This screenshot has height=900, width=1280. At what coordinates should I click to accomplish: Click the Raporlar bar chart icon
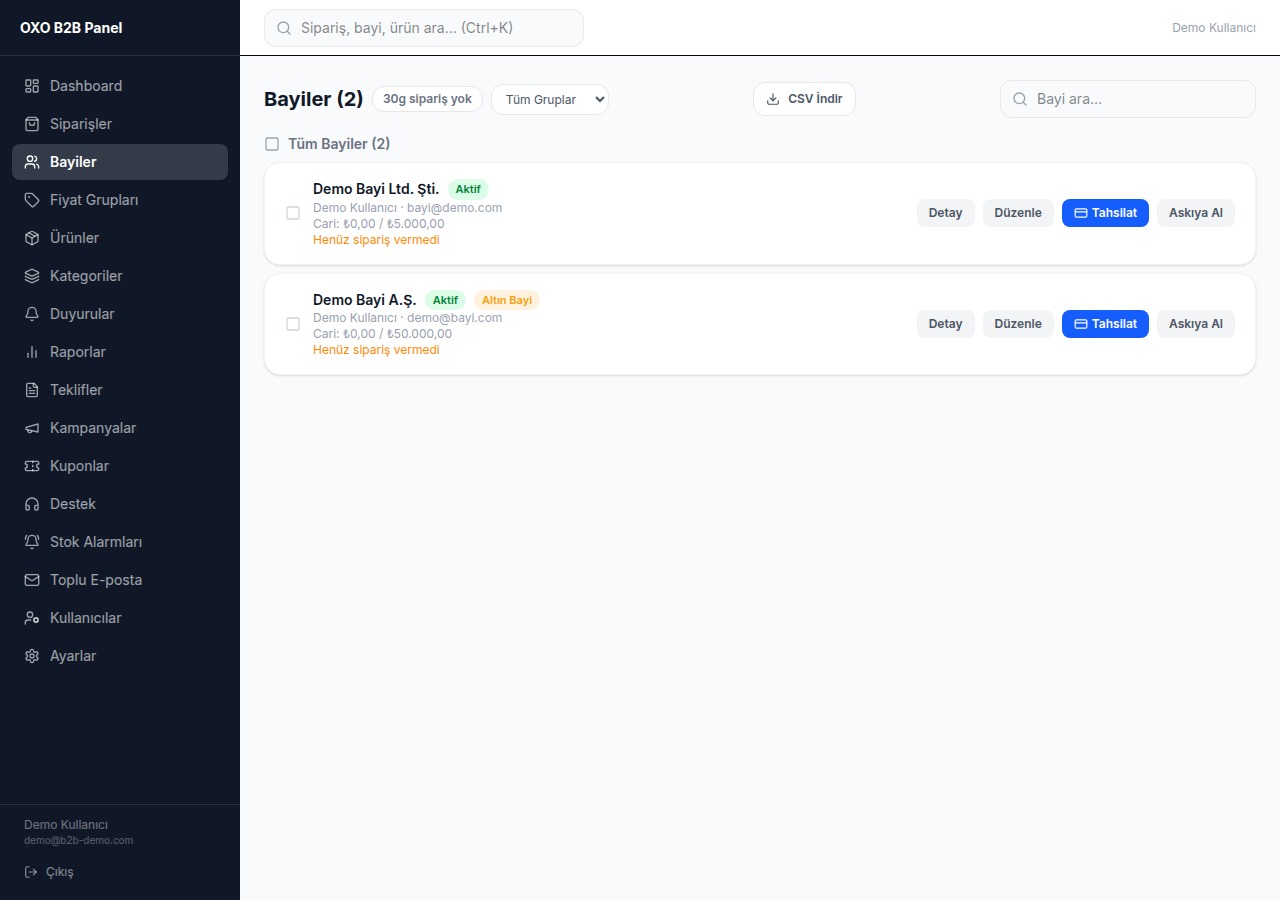coord(32,352)
